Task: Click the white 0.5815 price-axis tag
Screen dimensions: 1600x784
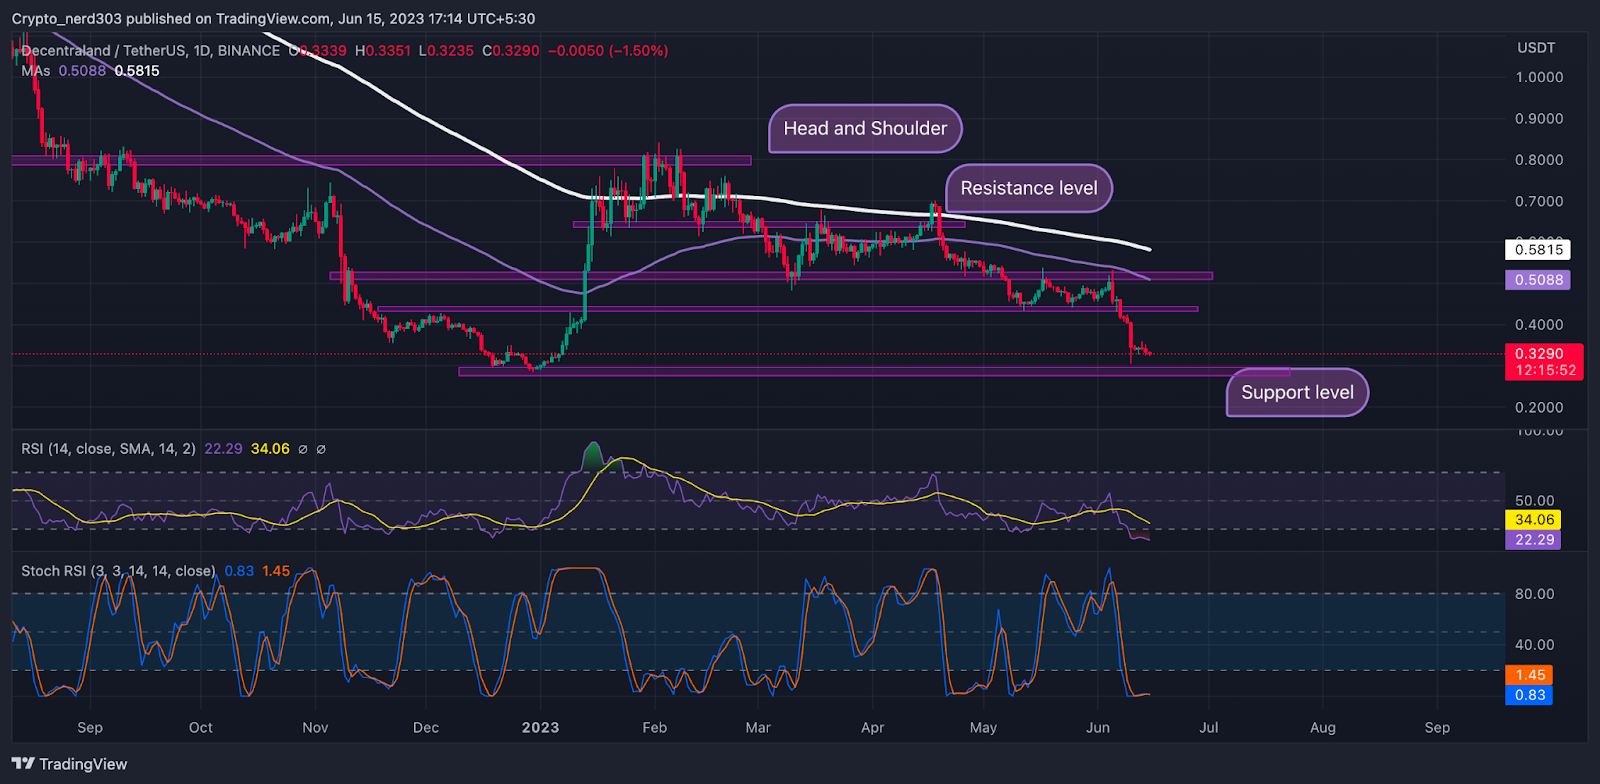Action: 1538,250
